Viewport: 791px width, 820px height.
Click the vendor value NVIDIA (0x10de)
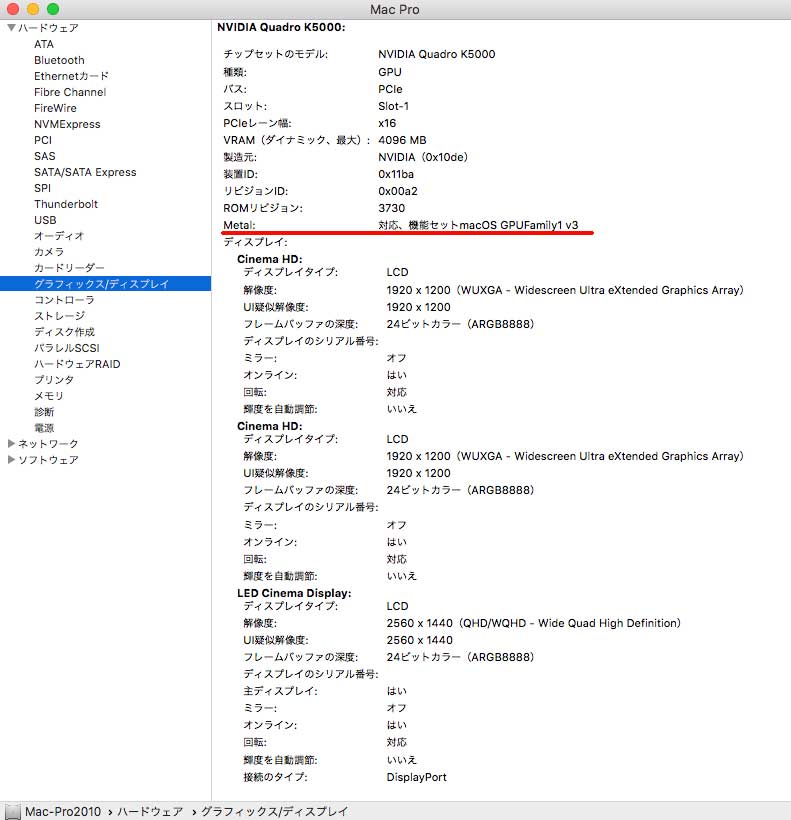[423, 157]
